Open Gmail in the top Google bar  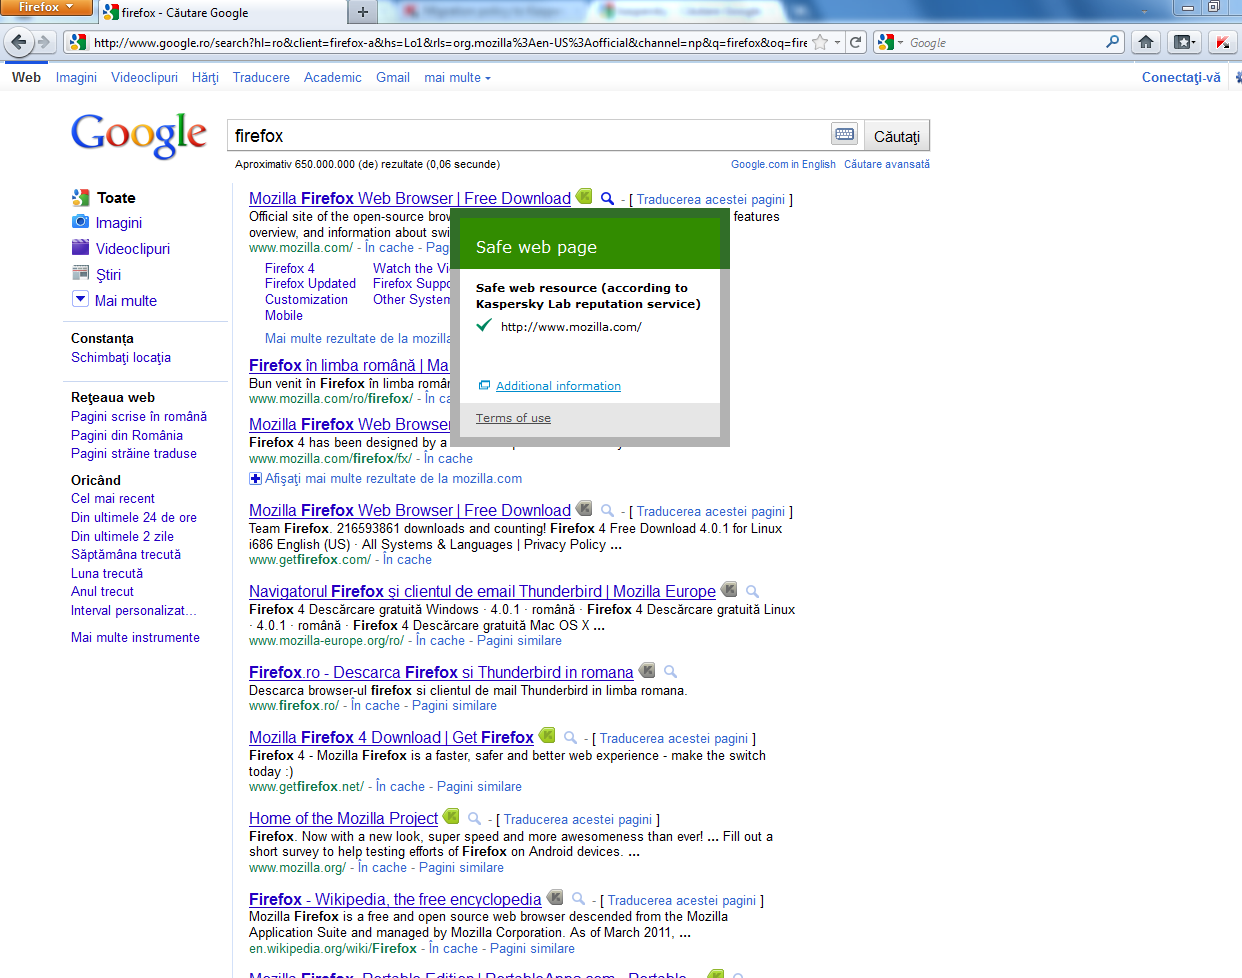coord(393,77)
